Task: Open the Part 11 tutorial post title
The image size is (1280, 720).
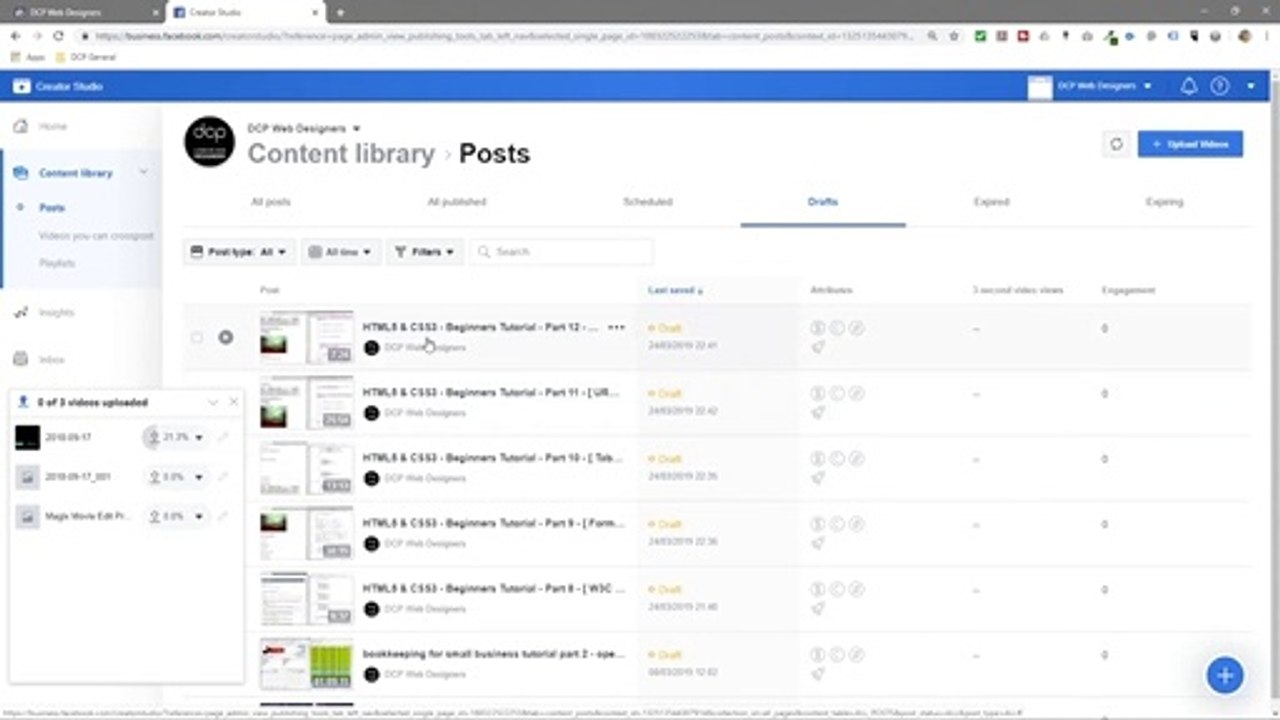Action: coord(491,393)
